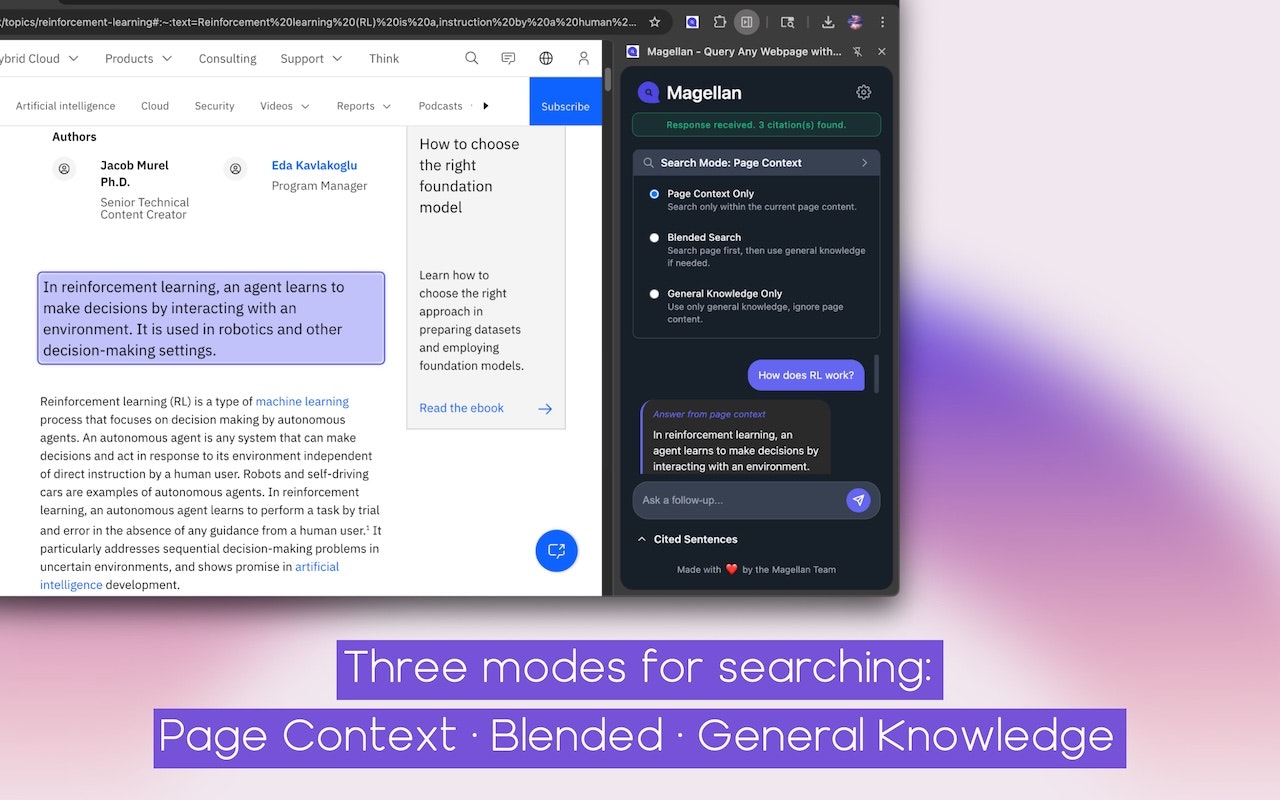Open the Chrome profile avatar

tap(855, 21)
